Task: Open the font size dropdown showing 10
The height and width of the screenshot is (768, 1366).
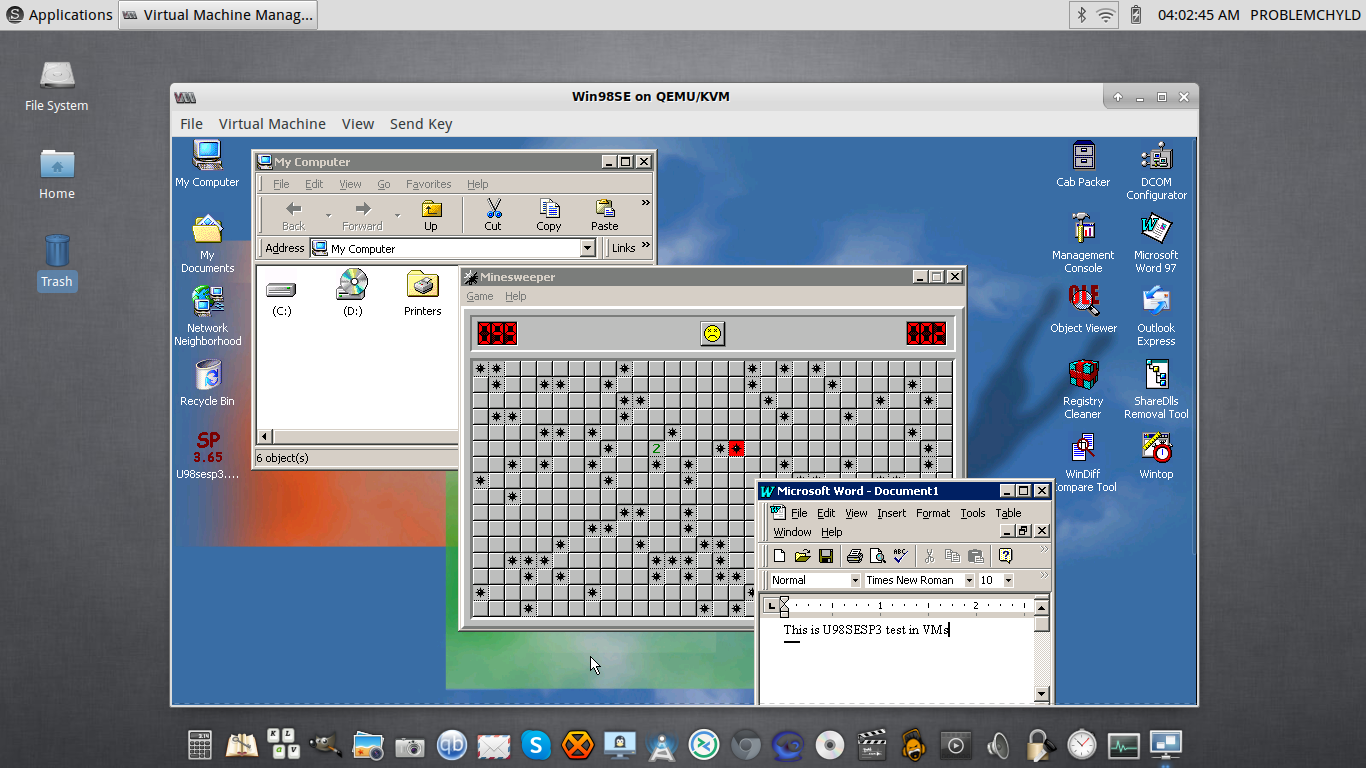Action: (x=1008, y=580)
